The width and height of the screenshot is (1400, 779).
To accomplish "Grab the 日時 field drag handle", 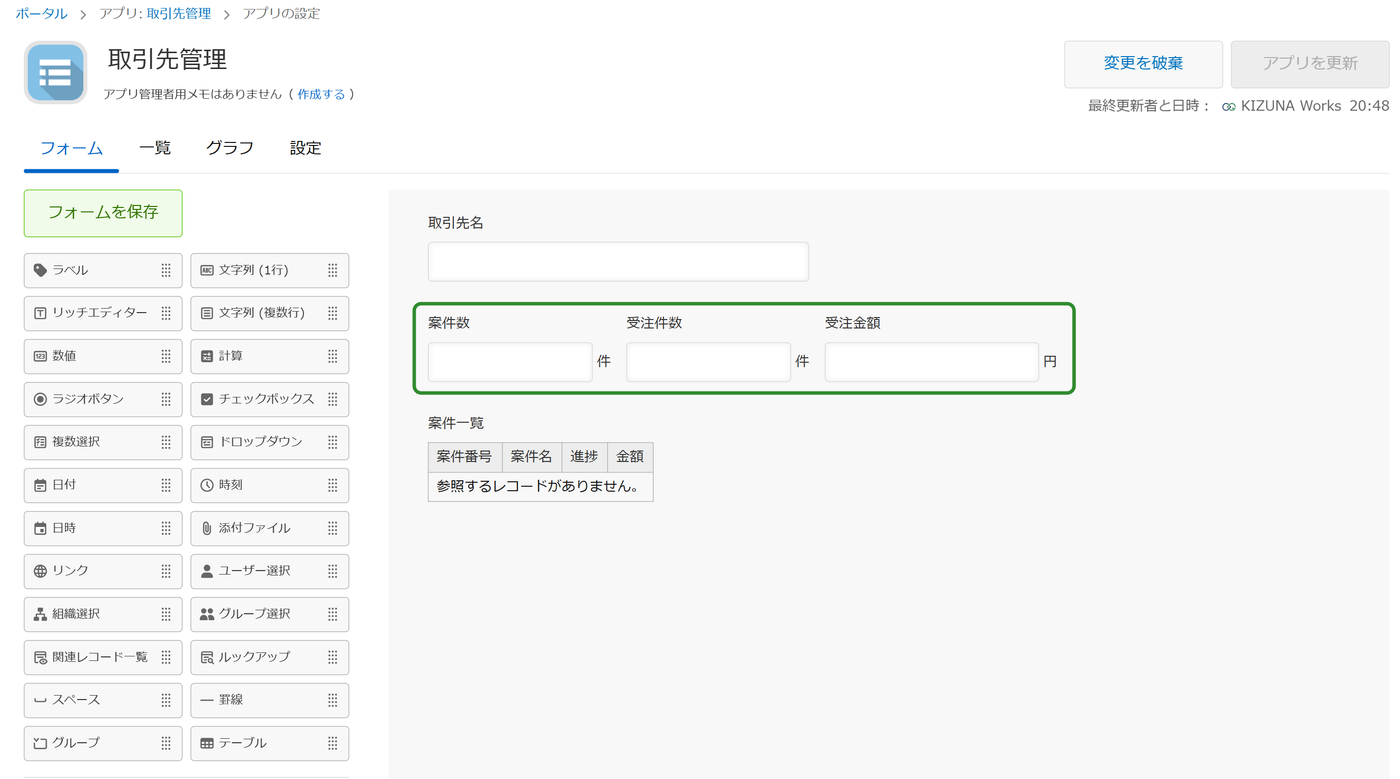I will coord(166,528).
